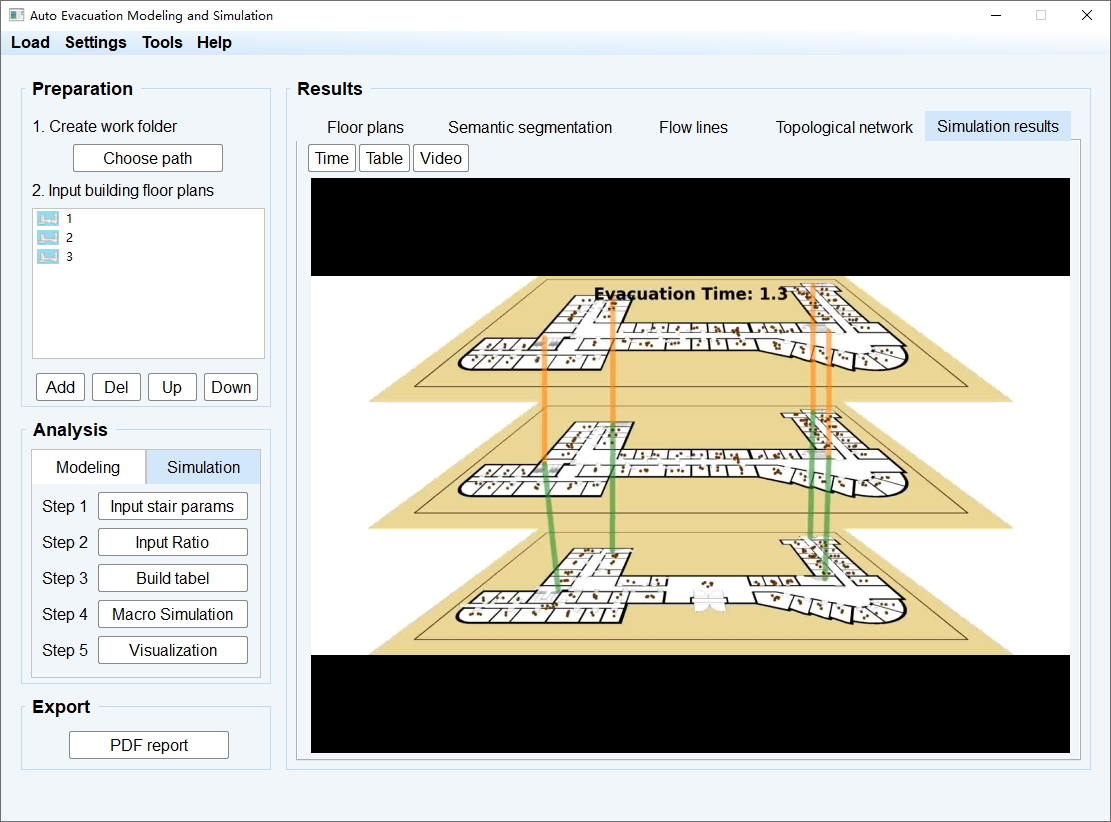Click the Build tabel button

(x=173, y=578)
